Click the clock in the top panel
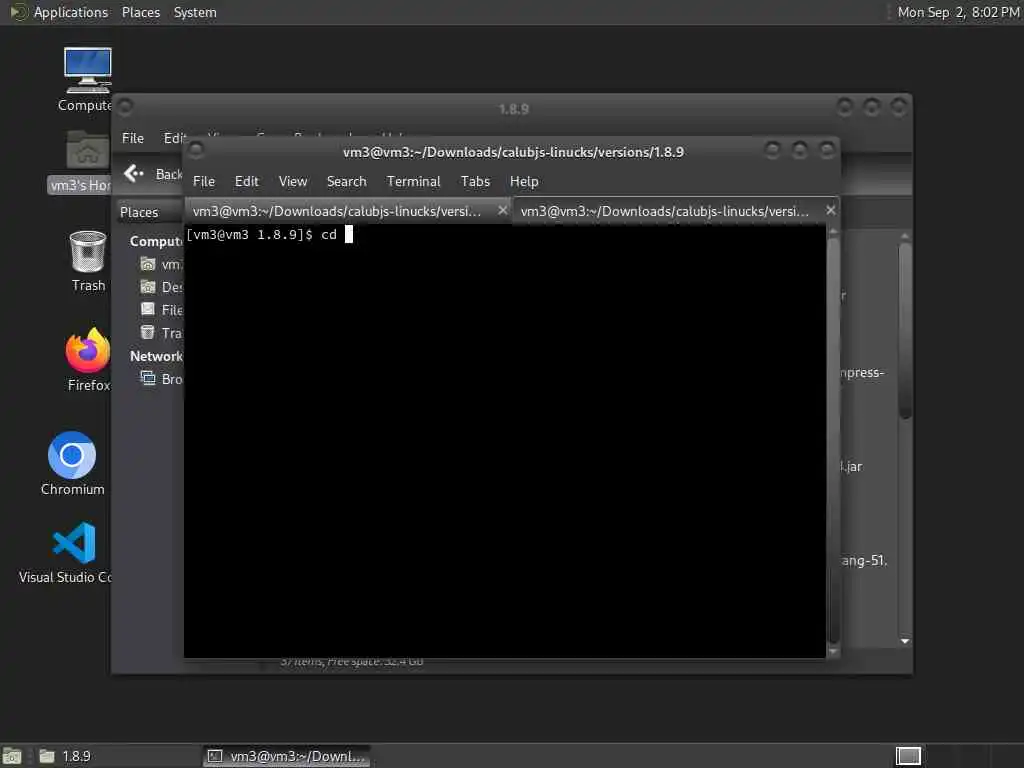Screen dimensions: 1024x768 [x=958, y=12]
